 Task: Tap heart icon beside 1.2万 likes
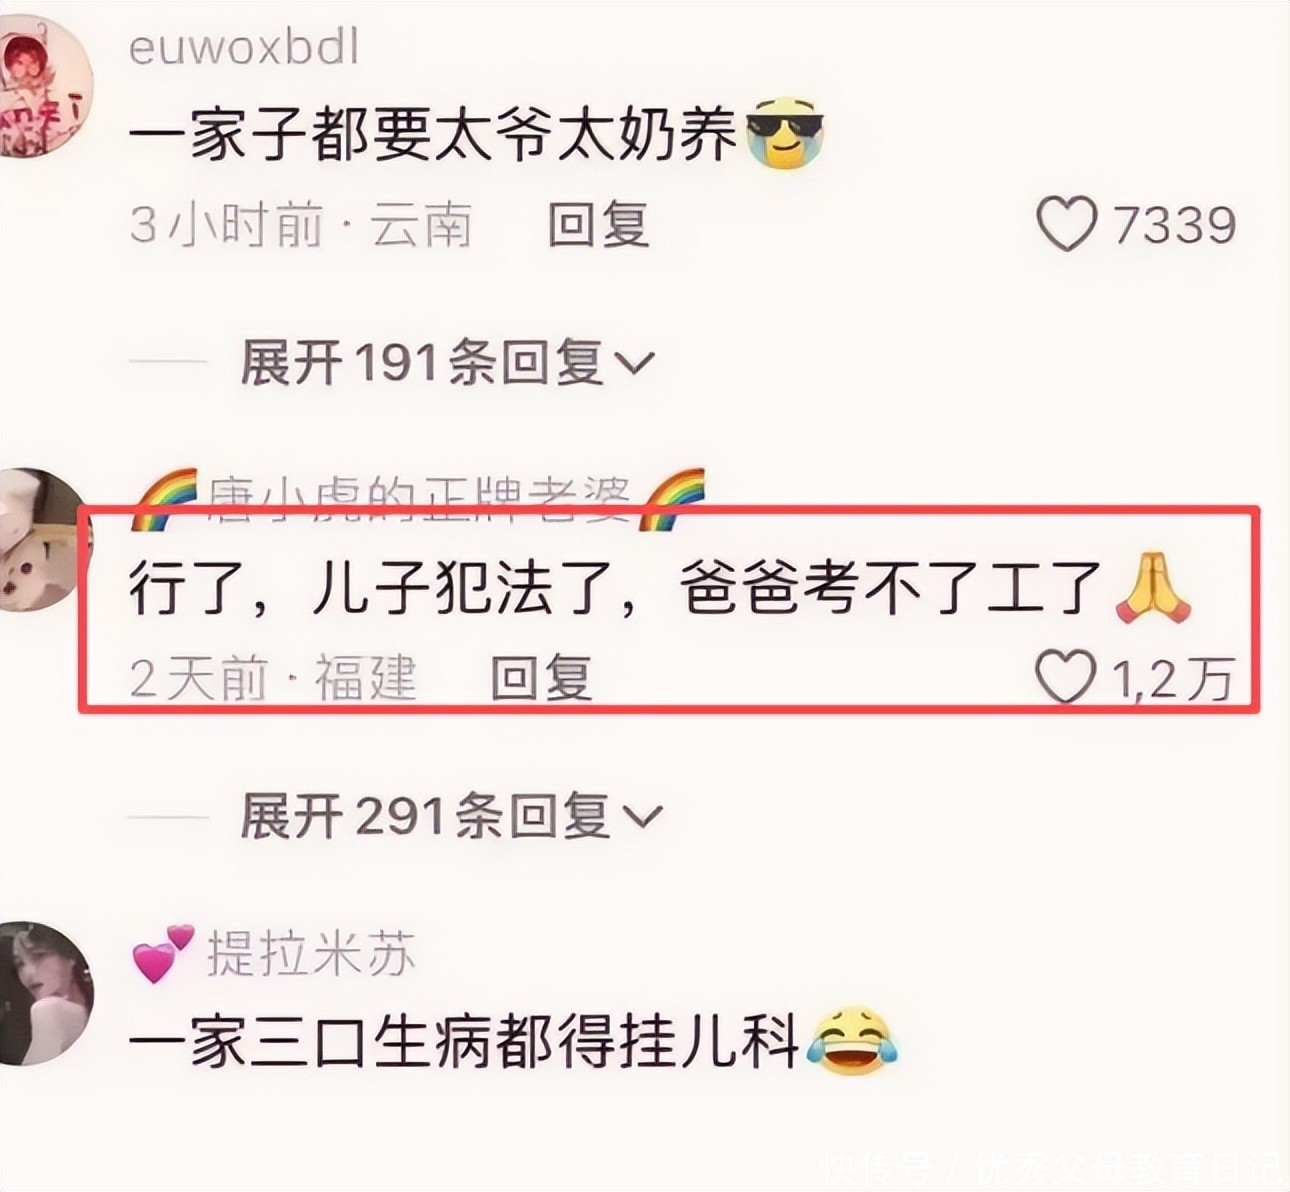pyautogui.click(x=1066, y=677)
